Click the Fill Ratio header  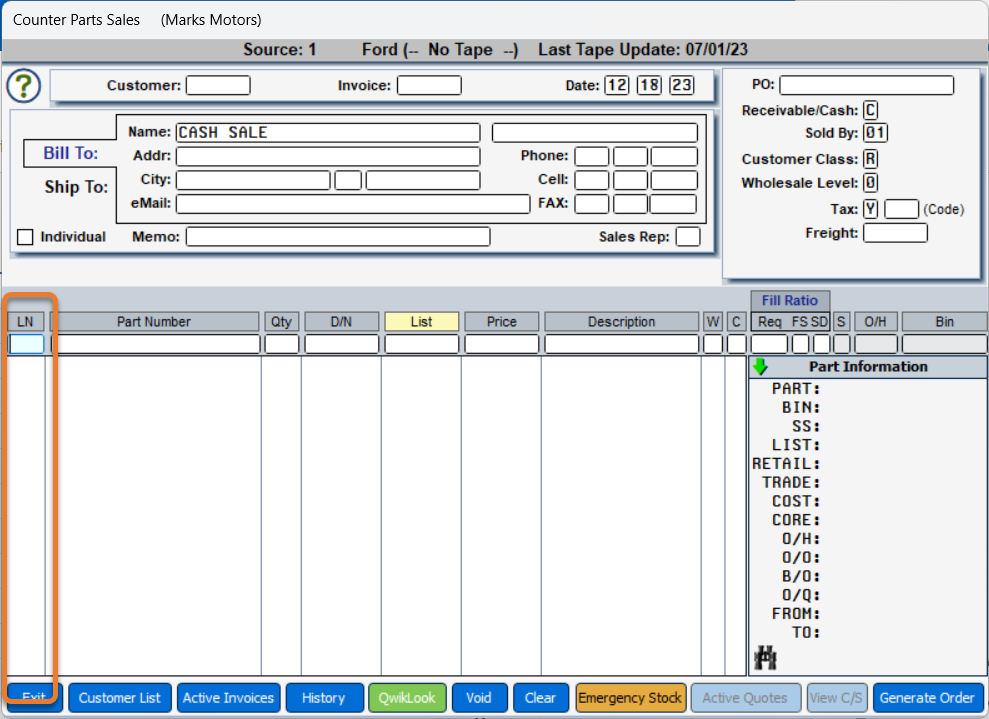pyautogui.click(x=789, y=300)
